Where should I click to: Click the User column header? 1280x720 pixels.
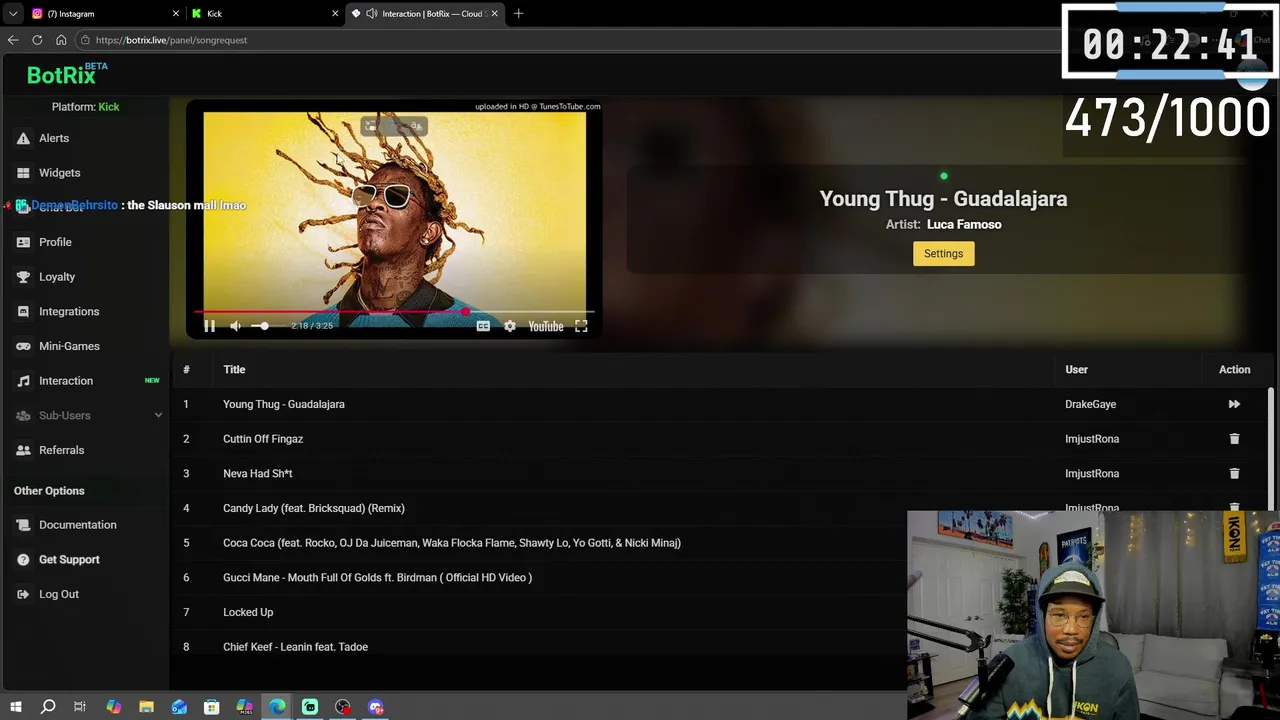pyautogui.click(x=1076, y=369)
